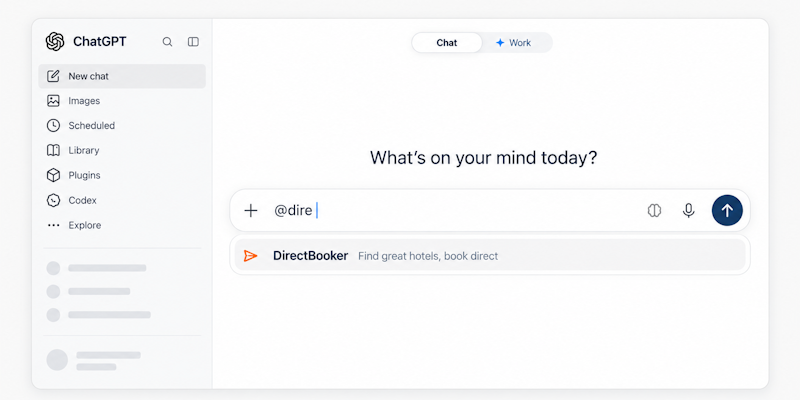Open New chat from sidebar
Screen dimensions: 800x400
pos(122,76)
